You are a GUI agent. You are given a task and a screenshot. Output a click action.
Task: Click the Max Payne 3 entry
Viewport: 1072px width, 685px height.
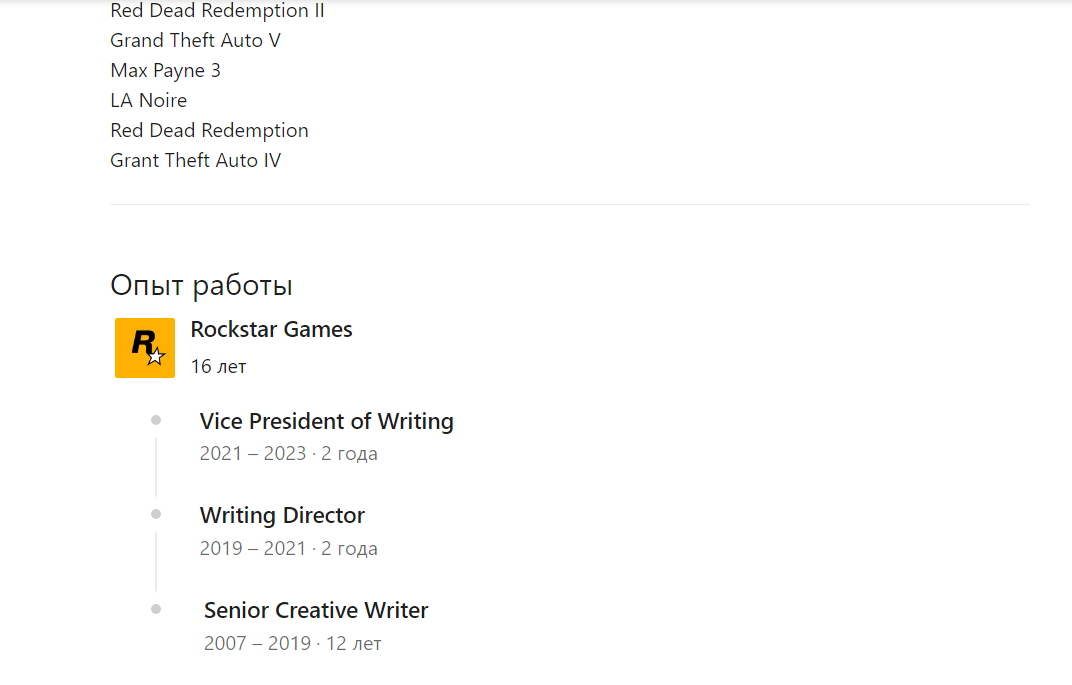pos(165,70)
